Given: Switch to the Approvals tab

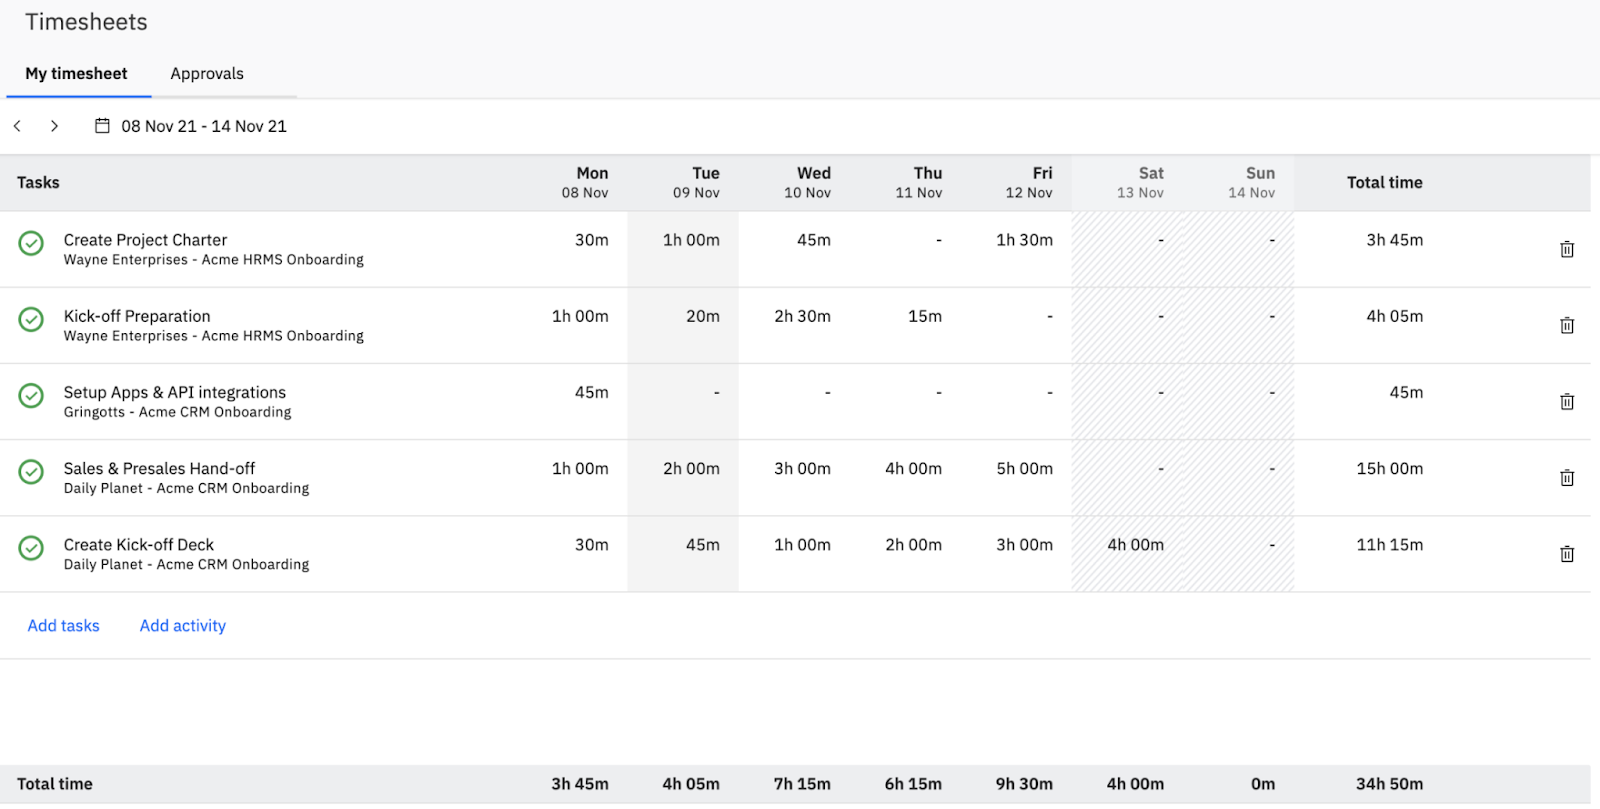Looking at the screenshot, I should click(207, 74).
